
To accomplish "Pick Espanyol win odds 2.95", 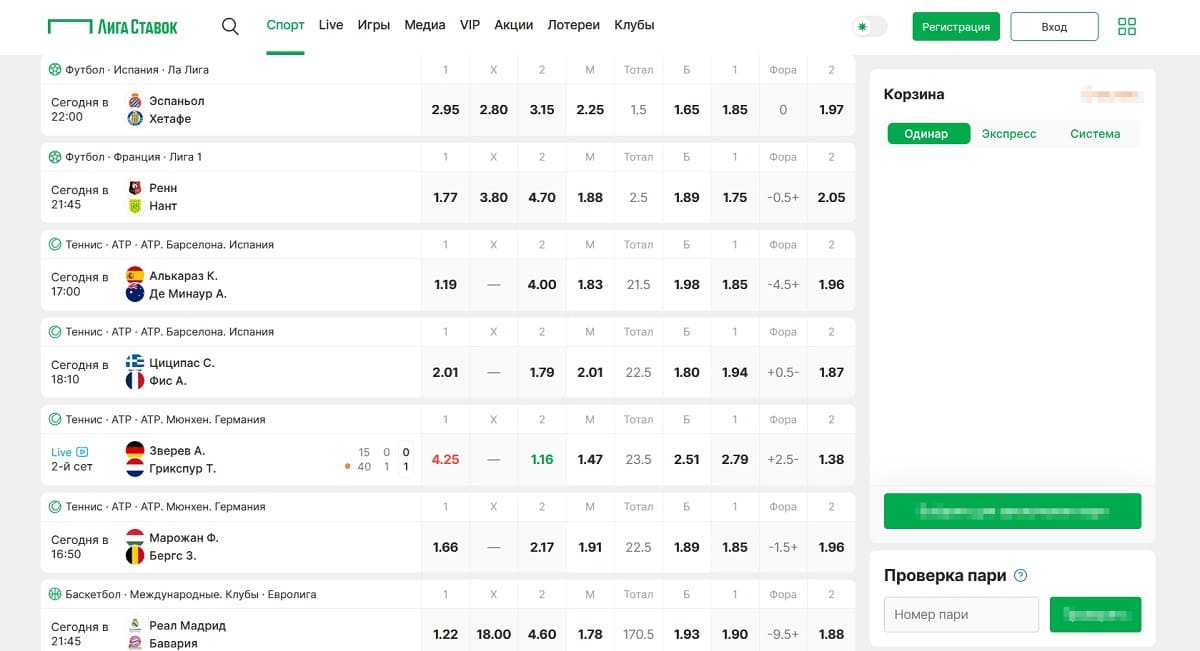I will click(x=446, y=110).
